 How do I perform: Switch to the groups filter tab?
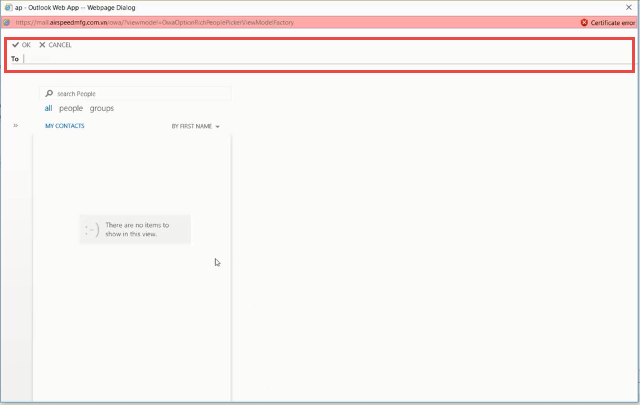pos(101,108)
